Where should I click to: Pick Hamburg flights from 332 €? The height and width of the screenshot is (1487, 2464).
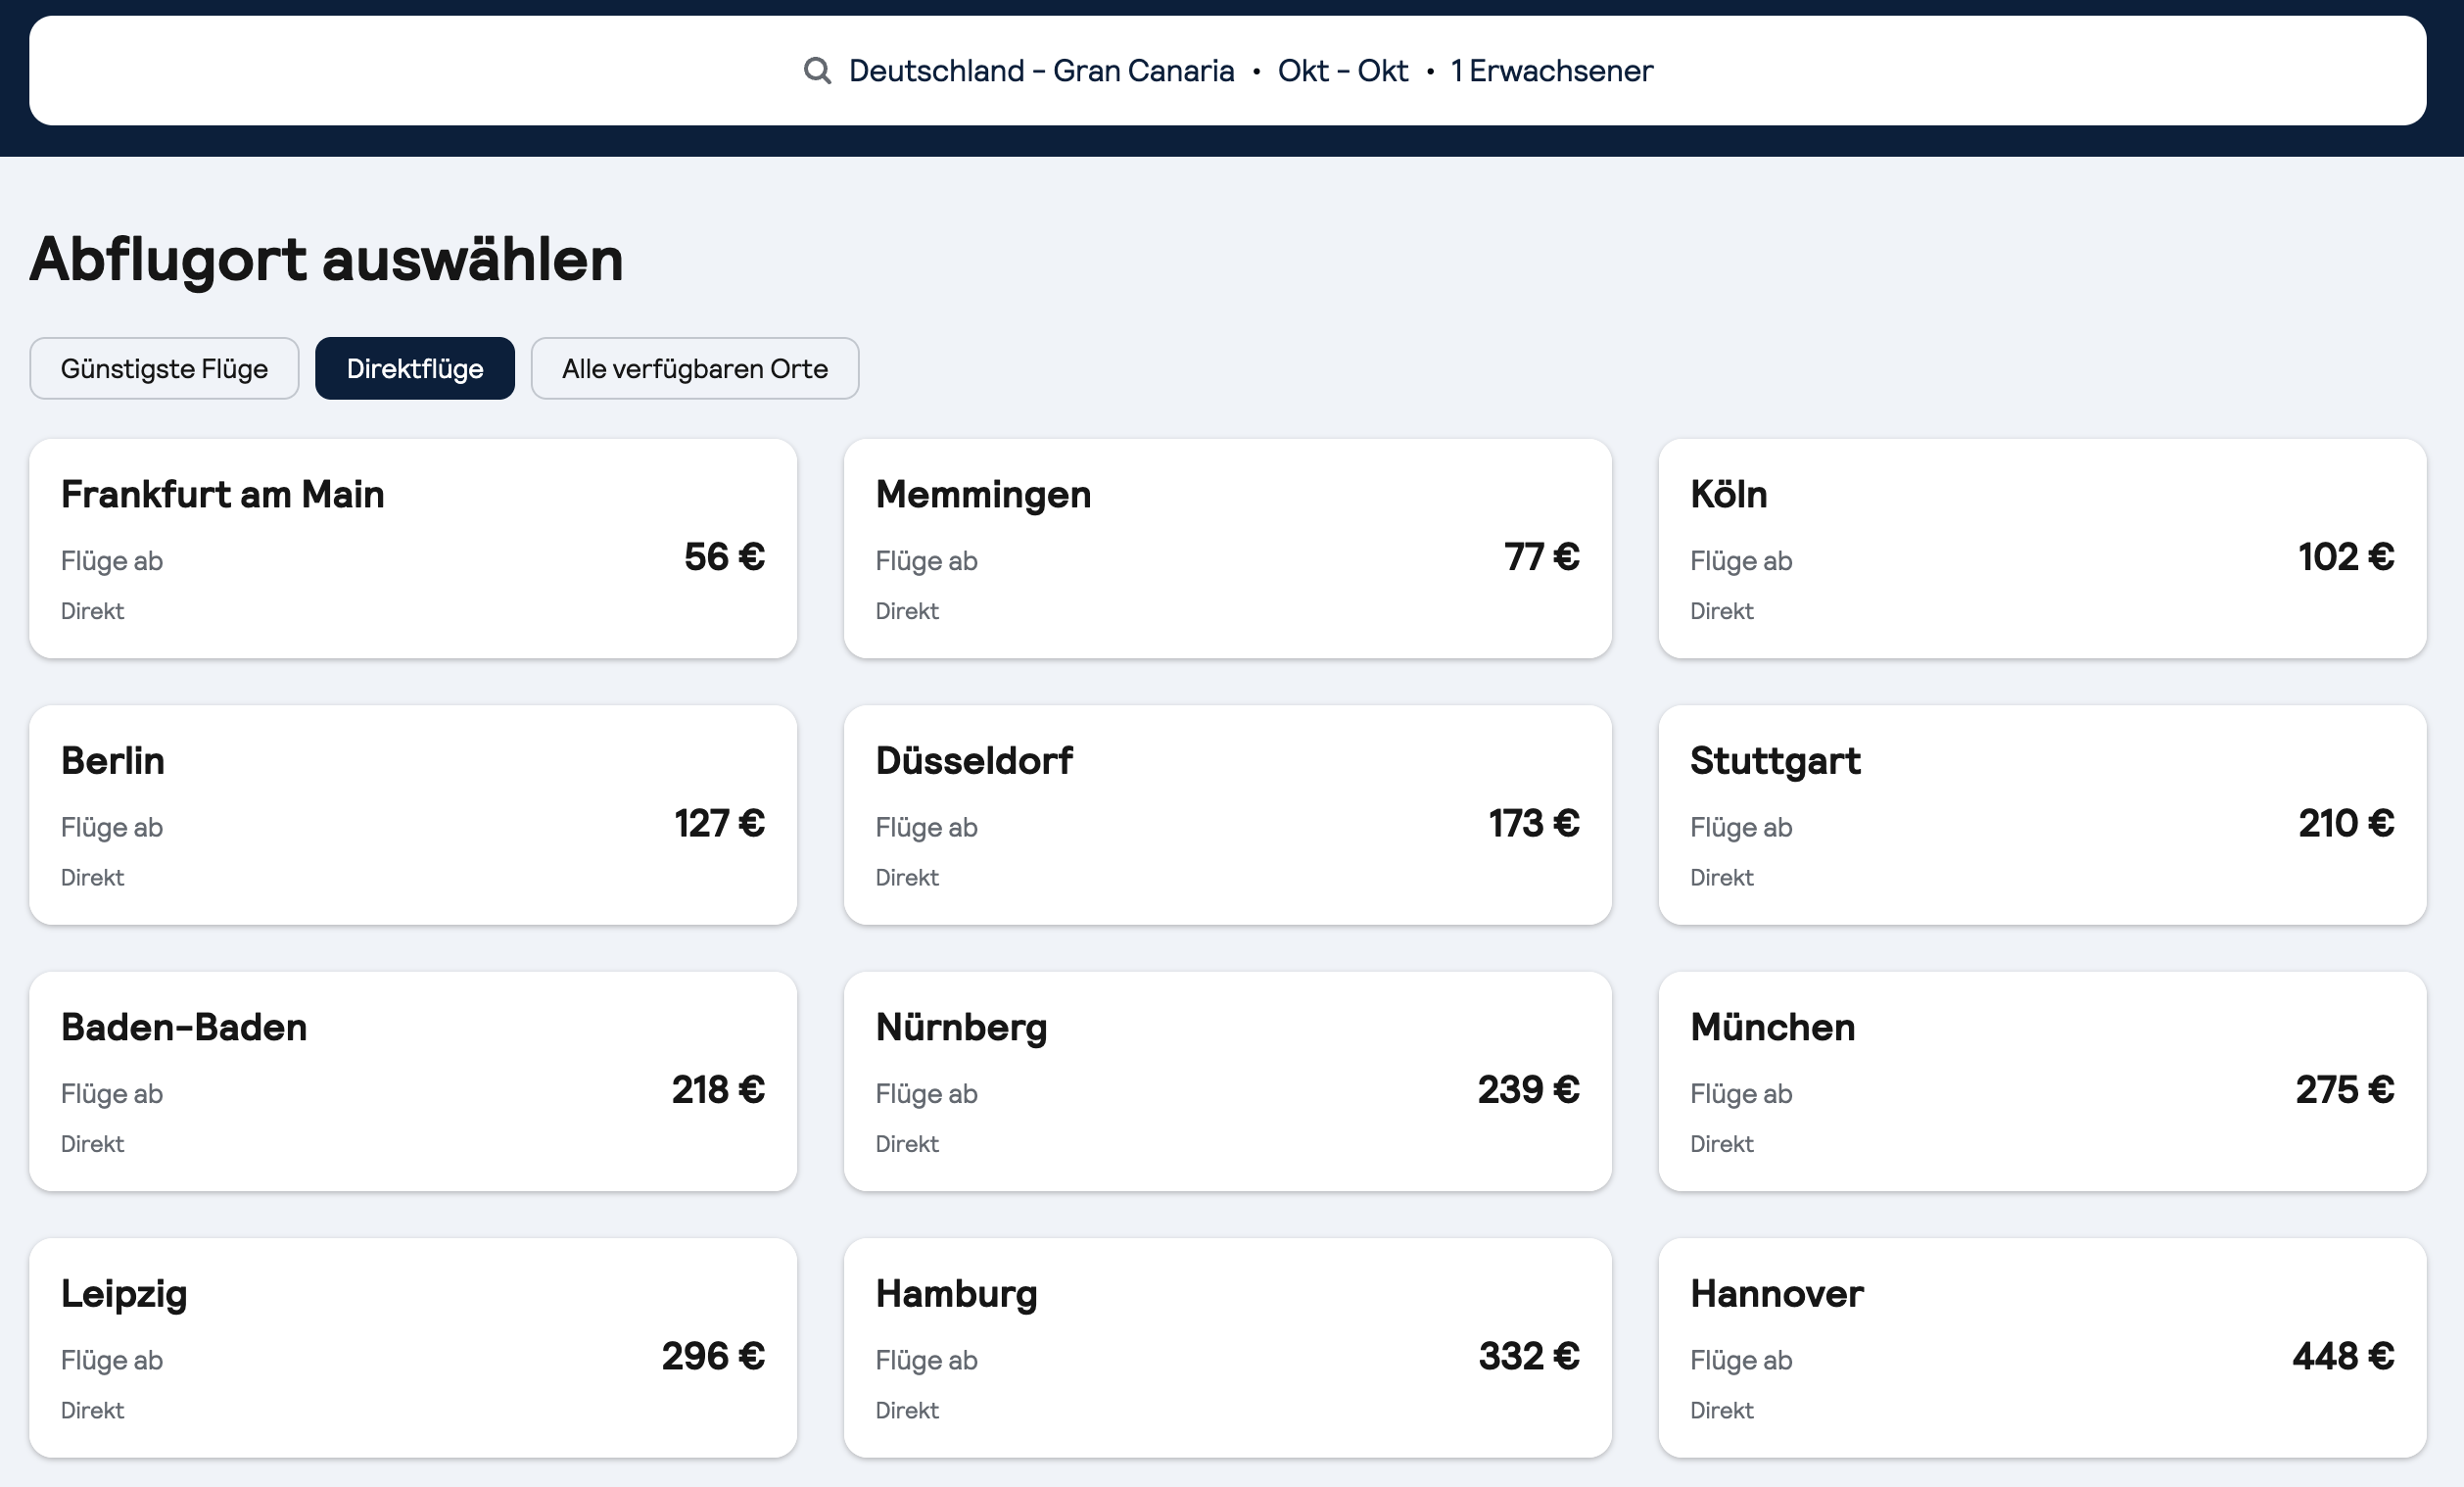[x=1227, y=1348]
